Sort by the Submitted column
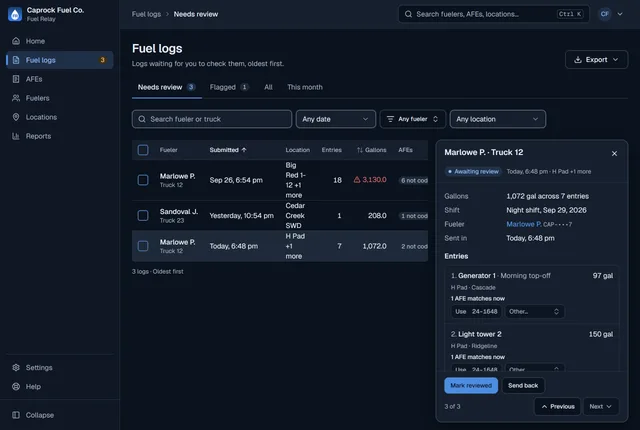This screenshot has width=640, height=430. pyautogui.click(x=228, y=150)
